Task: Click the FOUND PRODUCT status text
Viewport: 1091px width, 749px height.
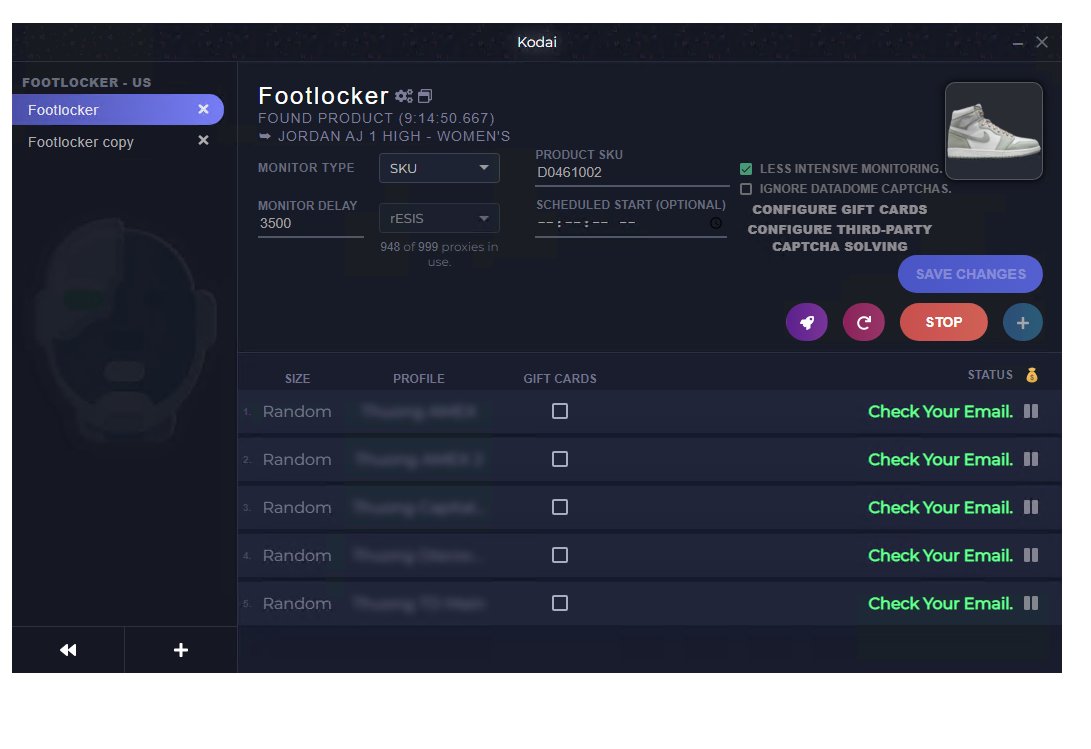Action: [376, 118]
